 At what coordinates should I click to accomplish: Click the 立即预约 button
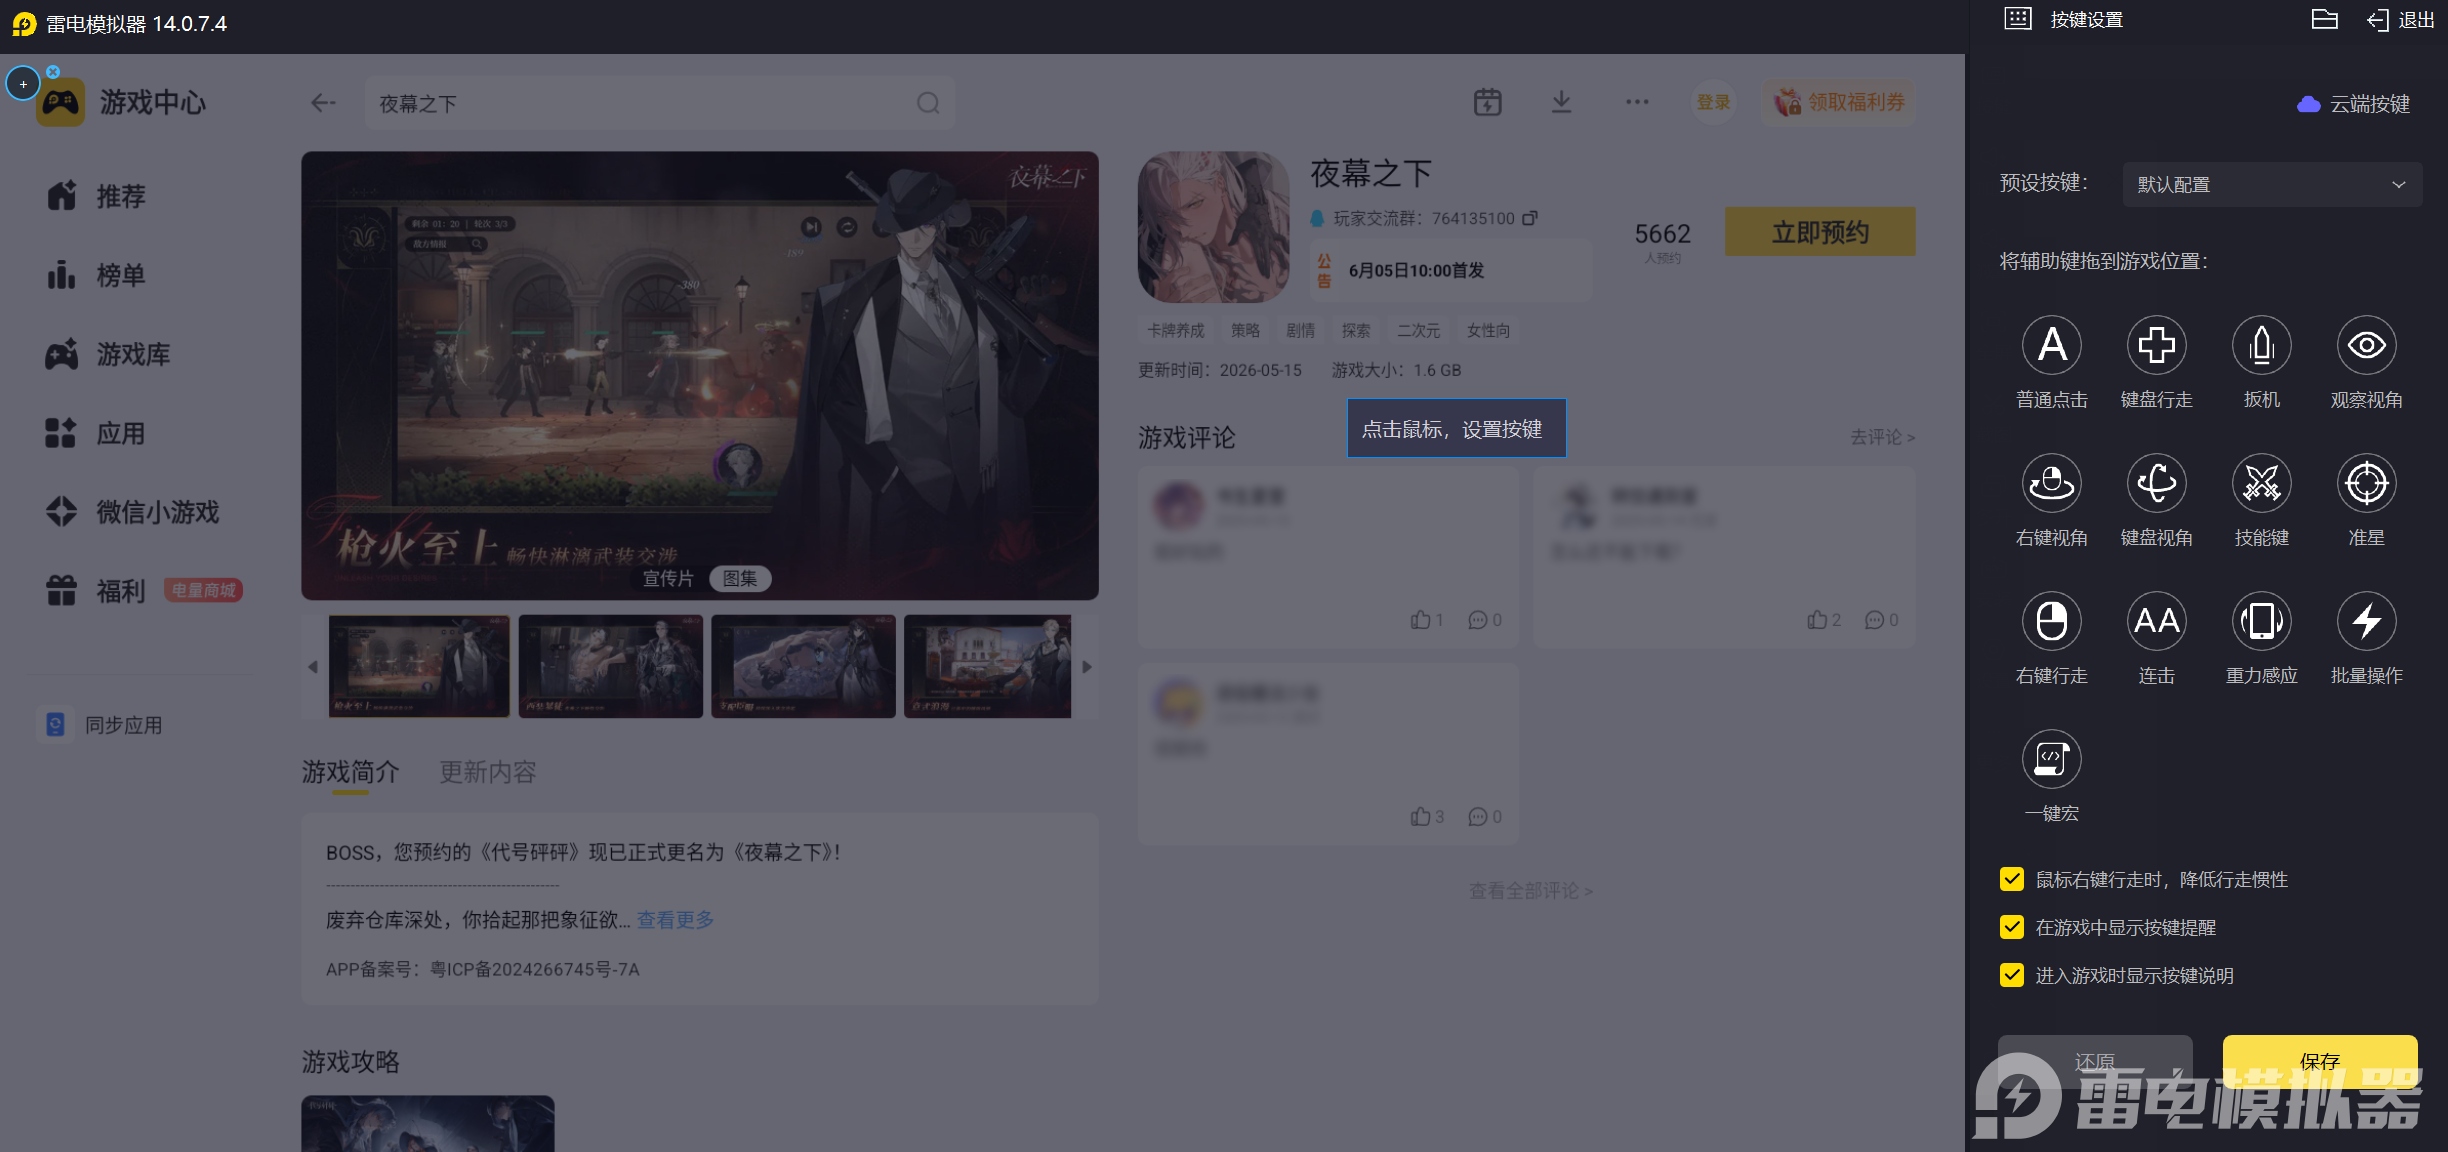[1820, 232]
